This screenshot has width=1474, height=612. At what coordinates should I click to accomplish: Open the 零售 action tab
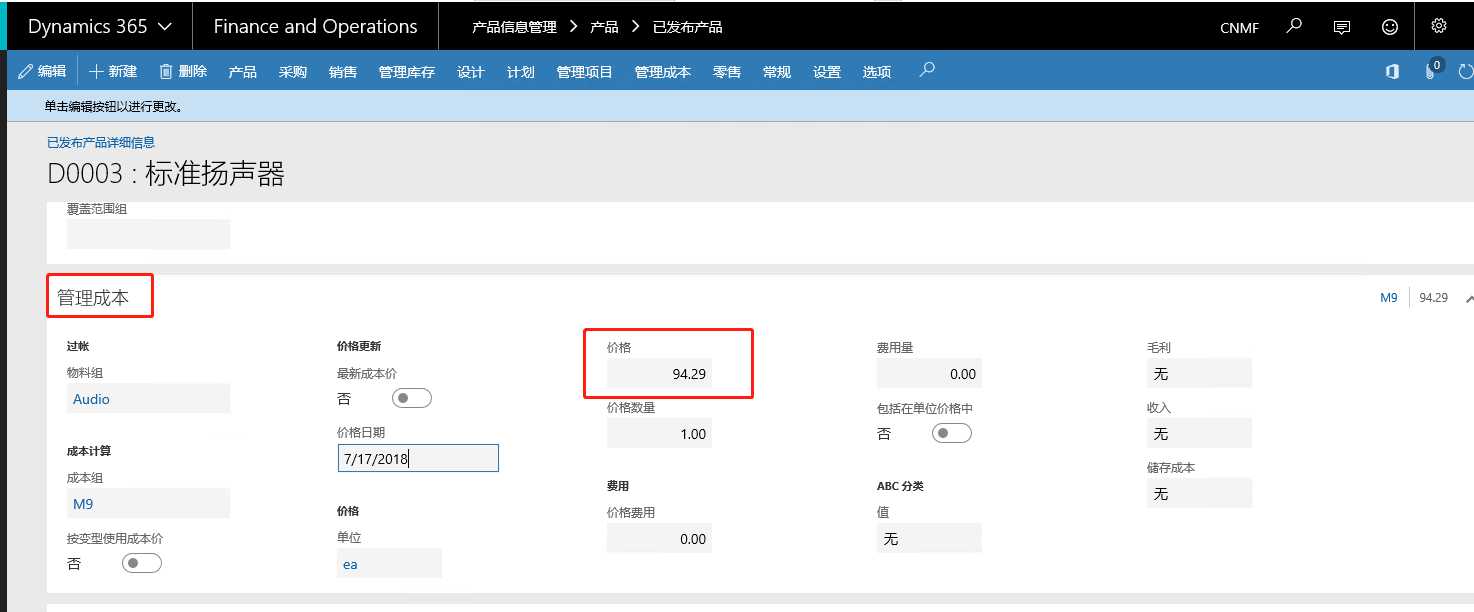click(x=727, y=72)
